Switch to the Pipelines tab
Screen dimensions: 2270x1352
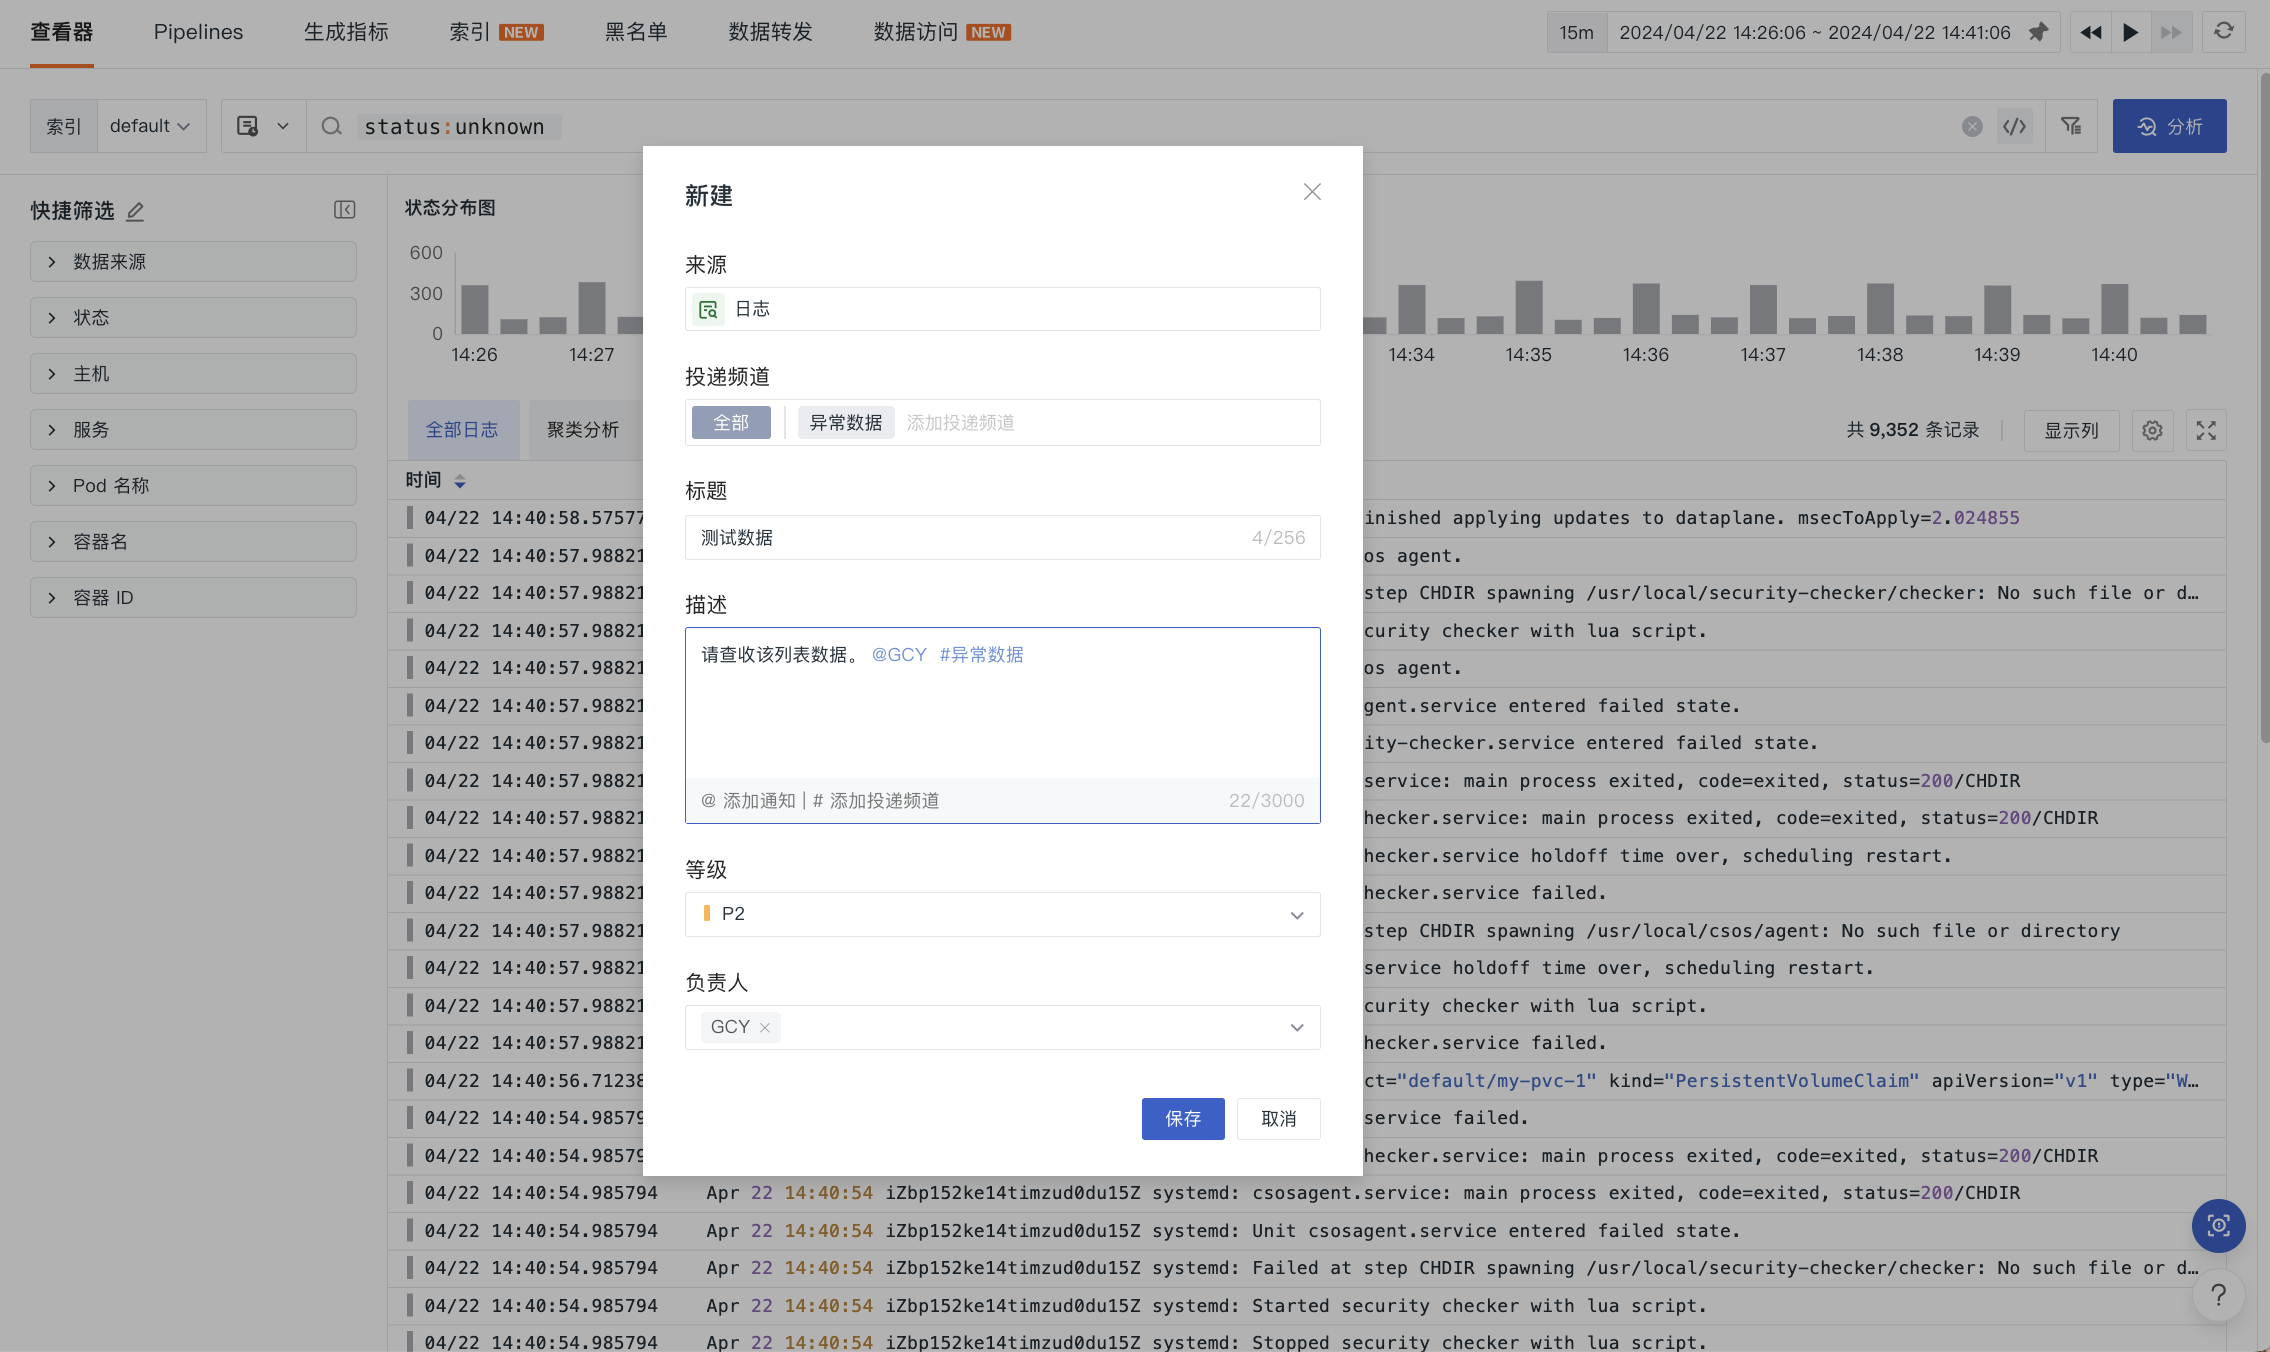pyautogui.click(x=198, y=32)
